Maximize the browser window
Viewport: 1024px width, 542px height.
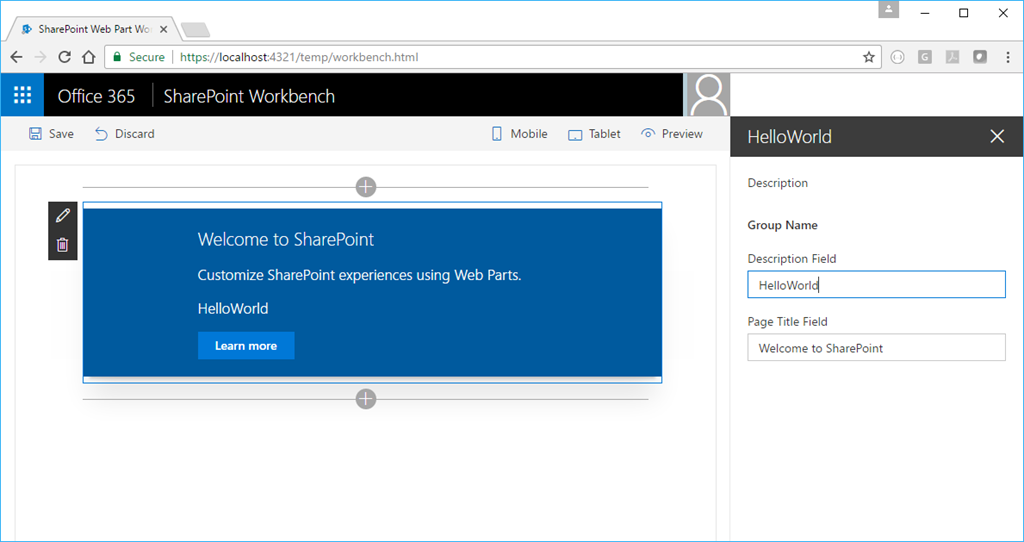point(963,13)
